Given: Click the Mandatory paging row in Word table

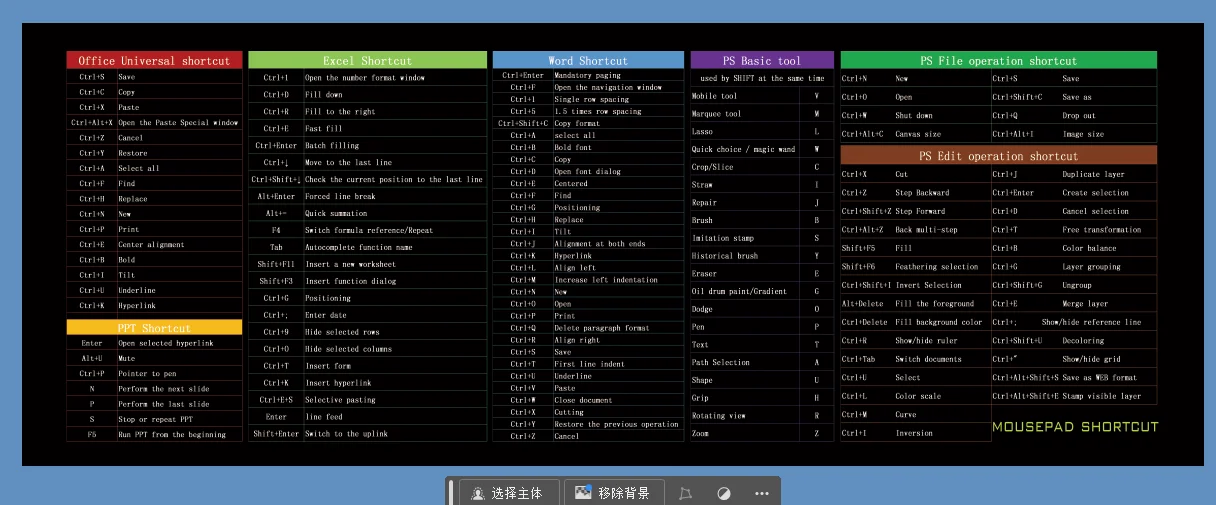Looking at the screenshot, I should (587, 75).
